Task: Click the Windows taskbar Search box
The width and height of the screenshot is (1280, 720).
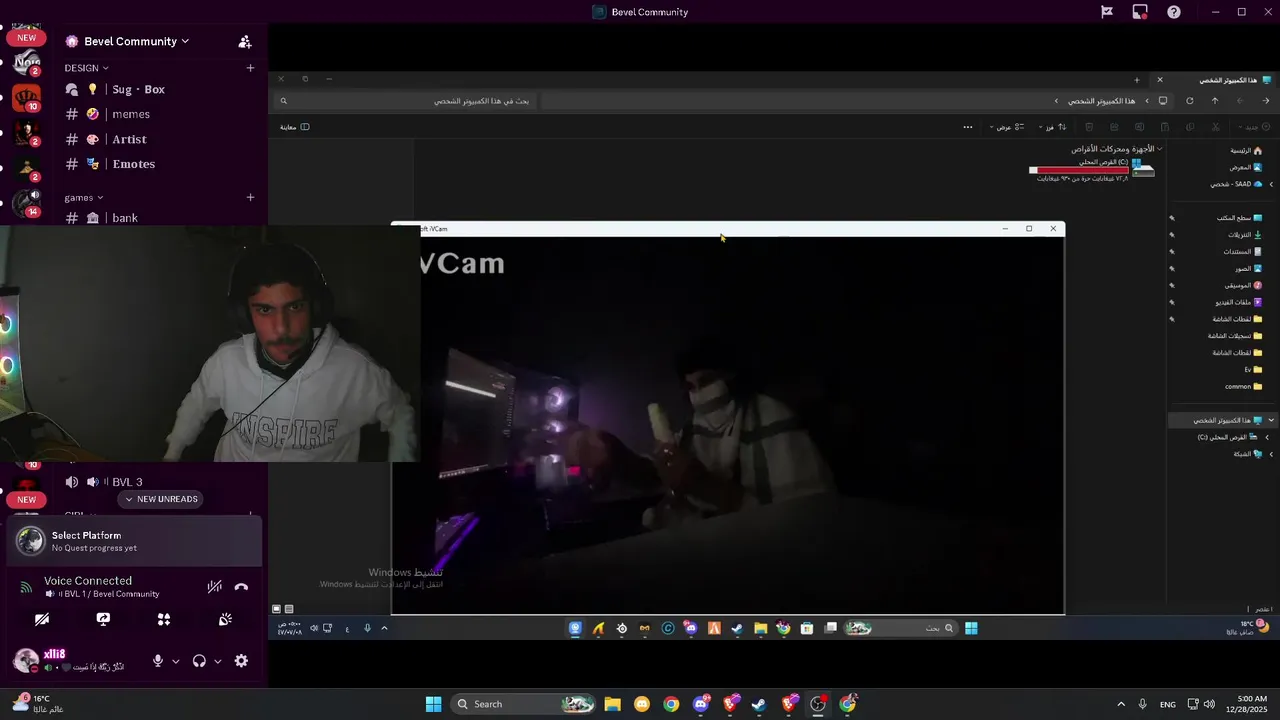Action: [x=524, y=704]
